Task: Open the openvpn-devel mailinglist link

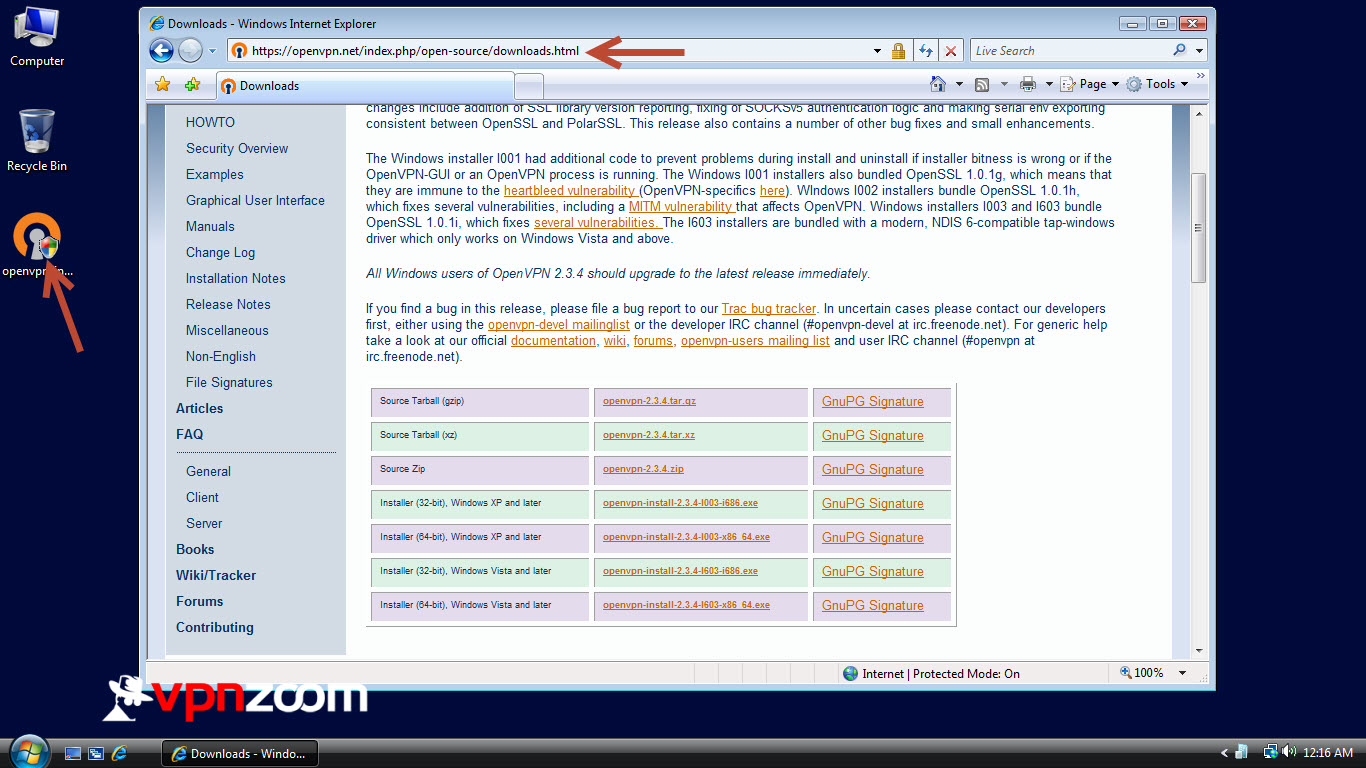Action: pyautogui.click(x=559, y=324)
